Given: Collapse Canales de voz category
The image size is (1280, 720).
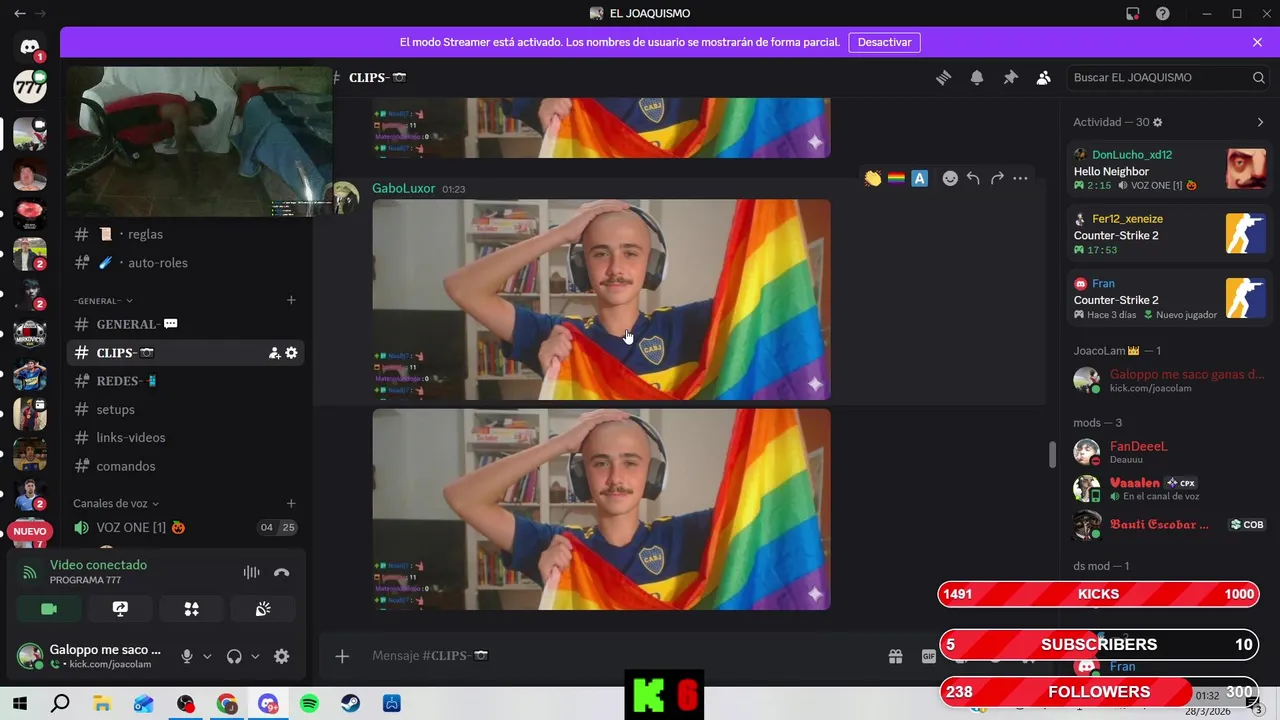Looking at the screenshot, I should (116, 503).
